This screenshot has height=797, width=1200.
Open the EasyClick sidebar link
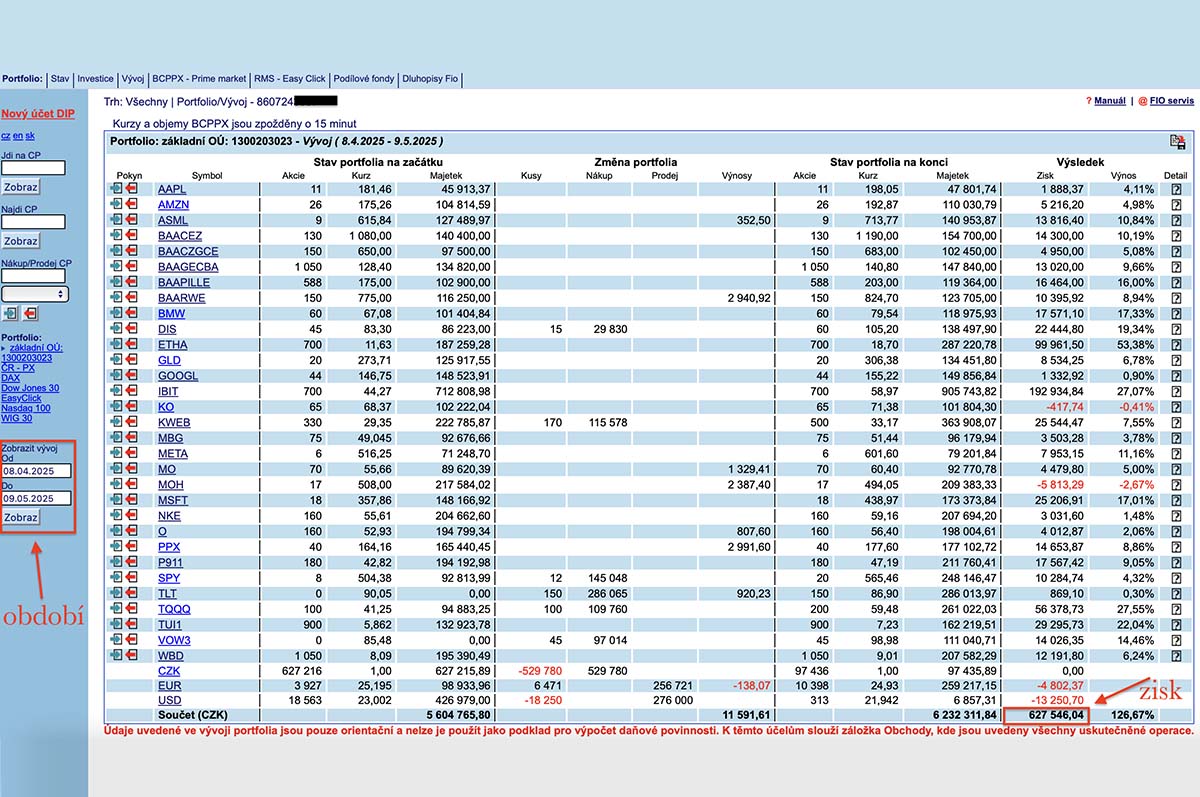click(x=22, y=398)
